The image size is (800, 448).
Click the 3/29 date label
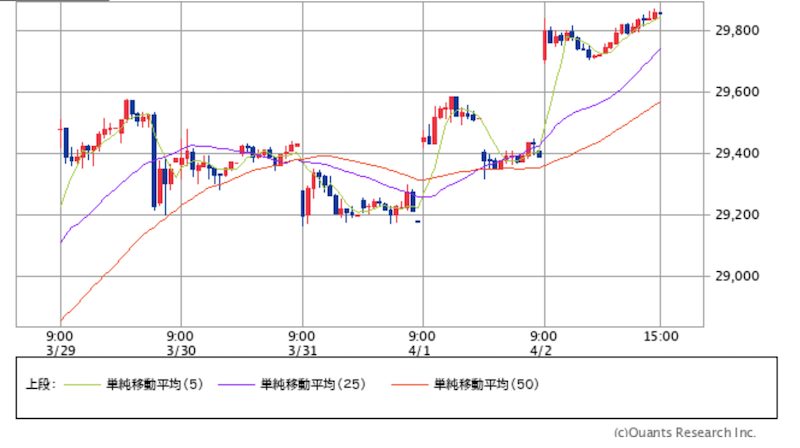coord(61,351)
